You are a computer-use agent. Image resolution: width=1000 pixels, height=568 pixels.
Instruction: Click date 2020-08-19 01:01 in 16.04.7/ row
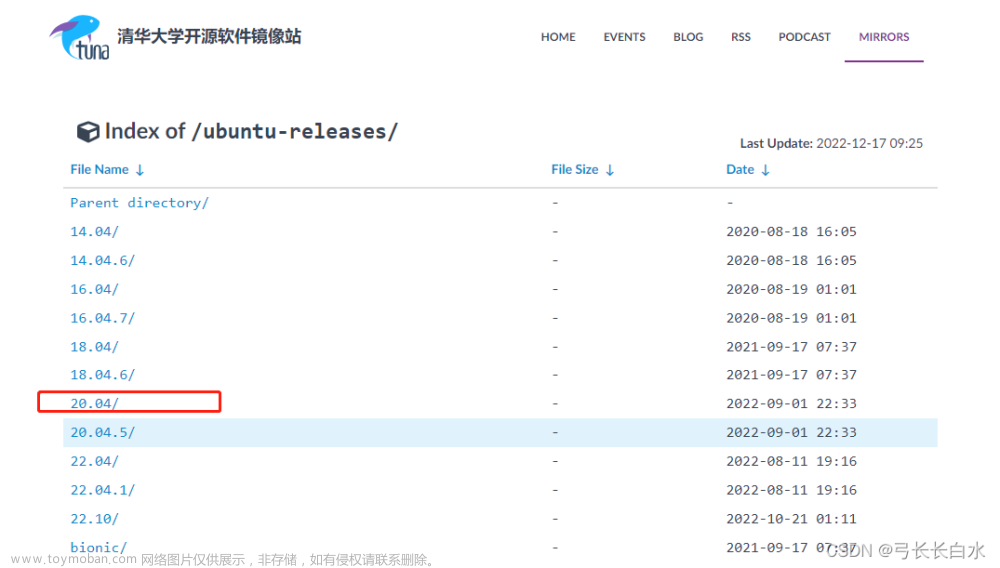pyautogui.click(x=791, y=317)
